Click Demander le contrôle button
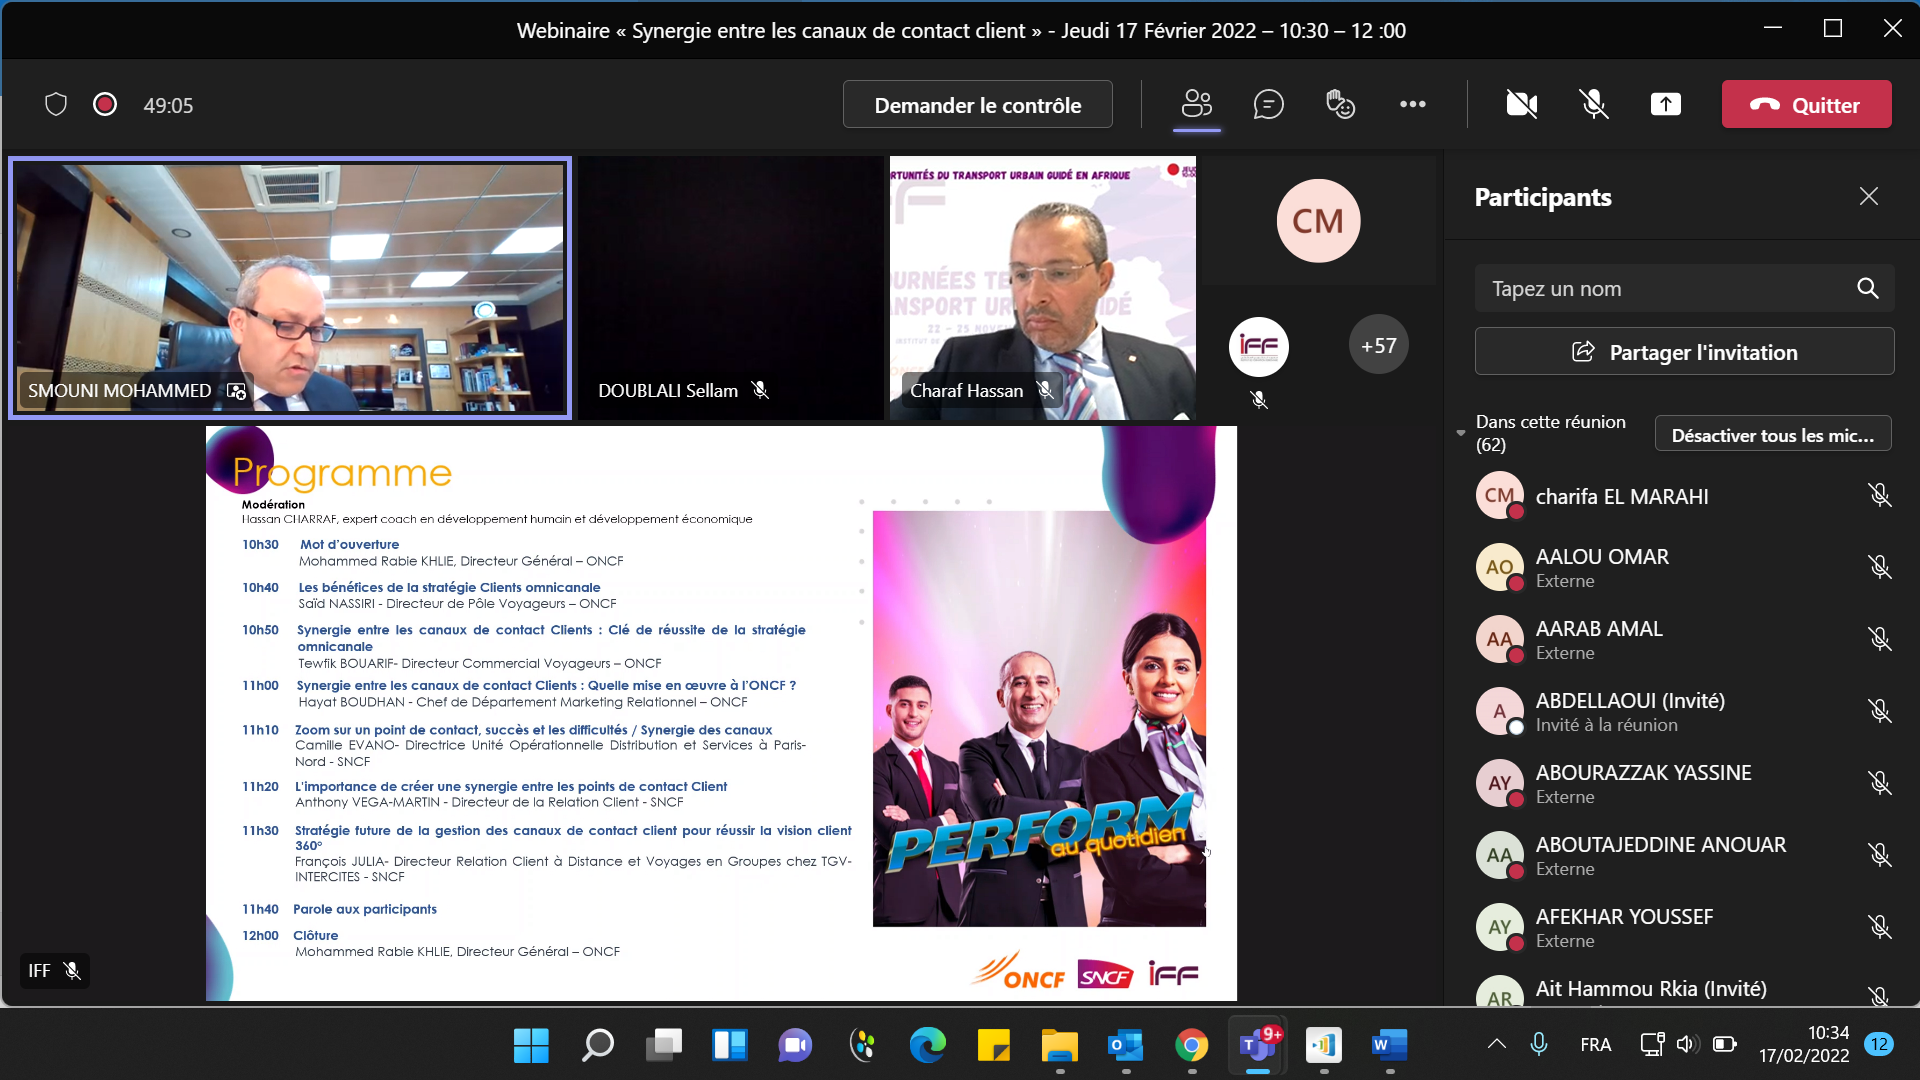 (977, 105)
